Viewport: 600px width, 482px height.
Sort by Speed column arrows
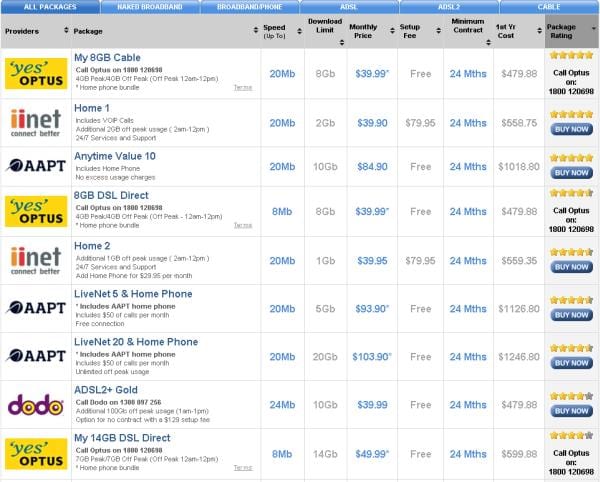(299, 31)
